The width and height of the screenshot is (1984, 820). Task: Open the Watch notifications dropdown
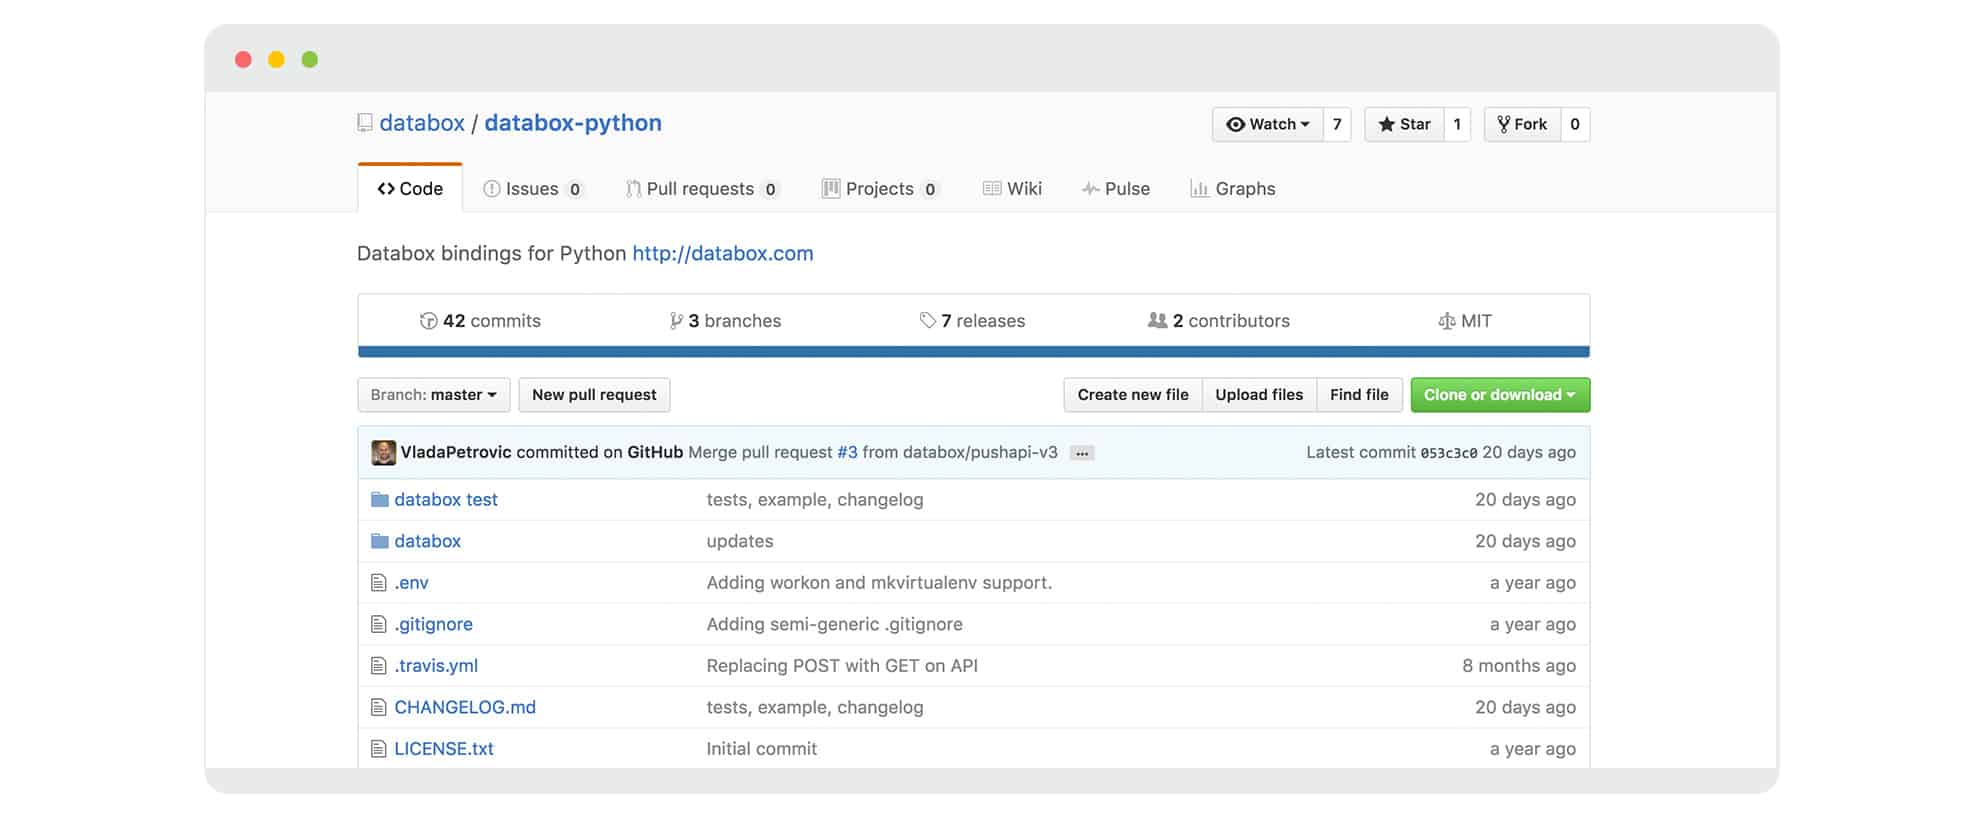1267,124
